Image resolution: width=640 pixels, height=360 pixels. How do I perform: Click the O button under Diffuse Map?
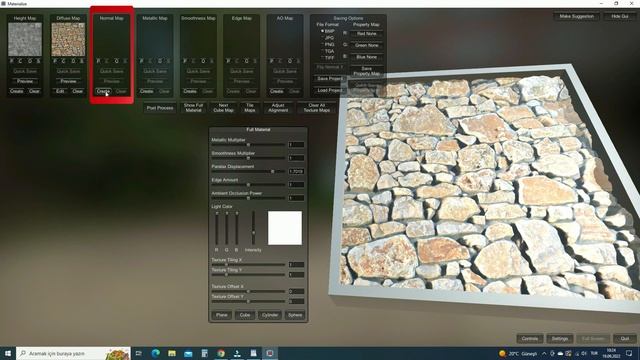(x=73, y=61)
